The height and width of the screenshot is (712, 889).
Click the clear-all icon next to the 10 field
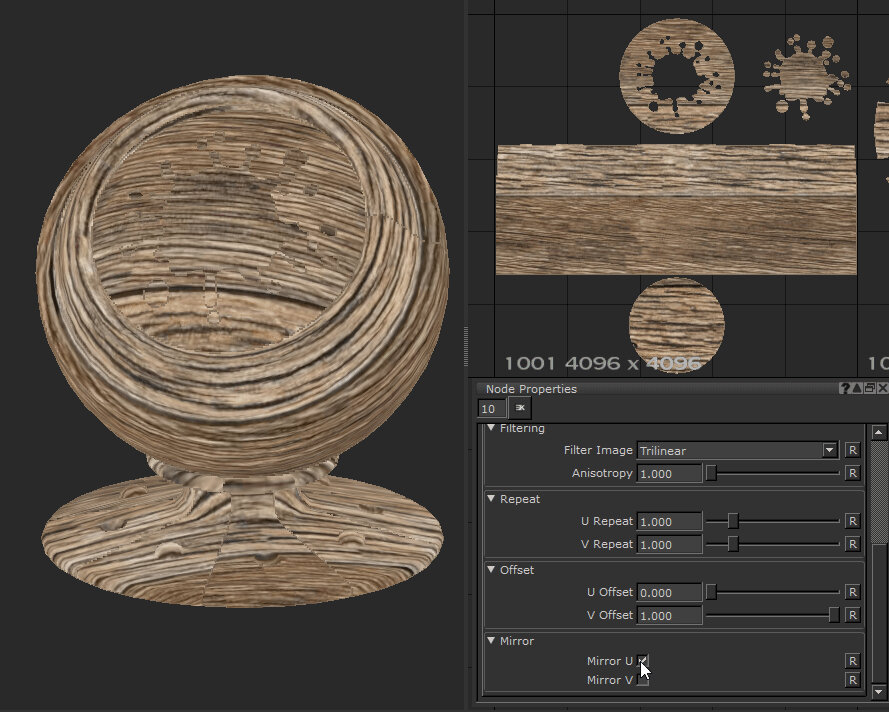pyautogui.click(x=520, y=408)
